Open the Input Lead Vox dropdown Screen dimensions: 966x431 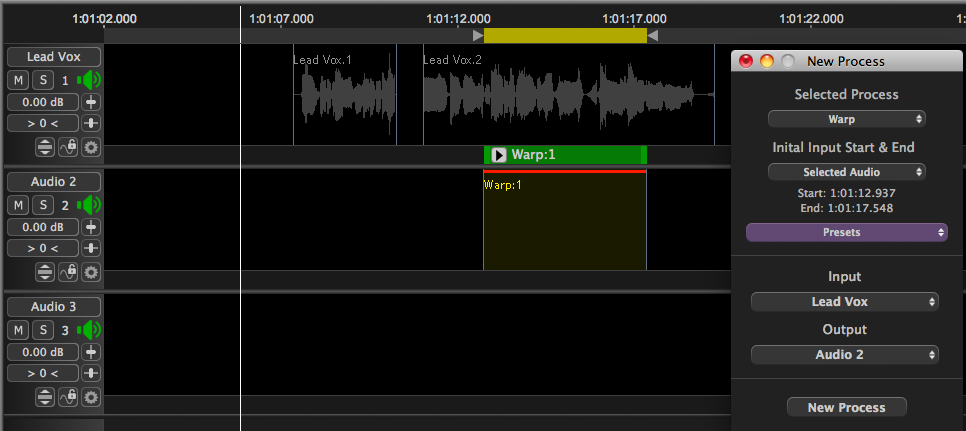tap(845, 301)
